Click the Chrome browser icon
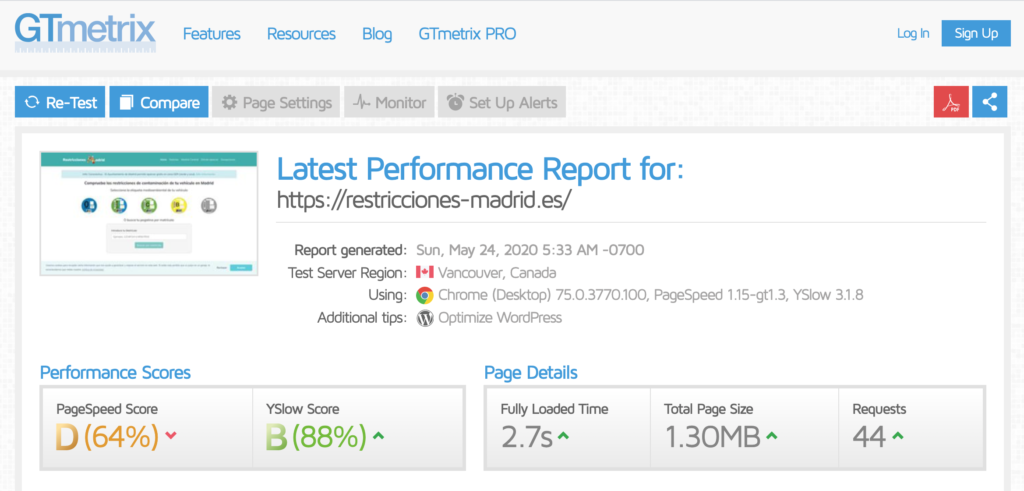The image size is (1024, 491). tap(424, 295)
